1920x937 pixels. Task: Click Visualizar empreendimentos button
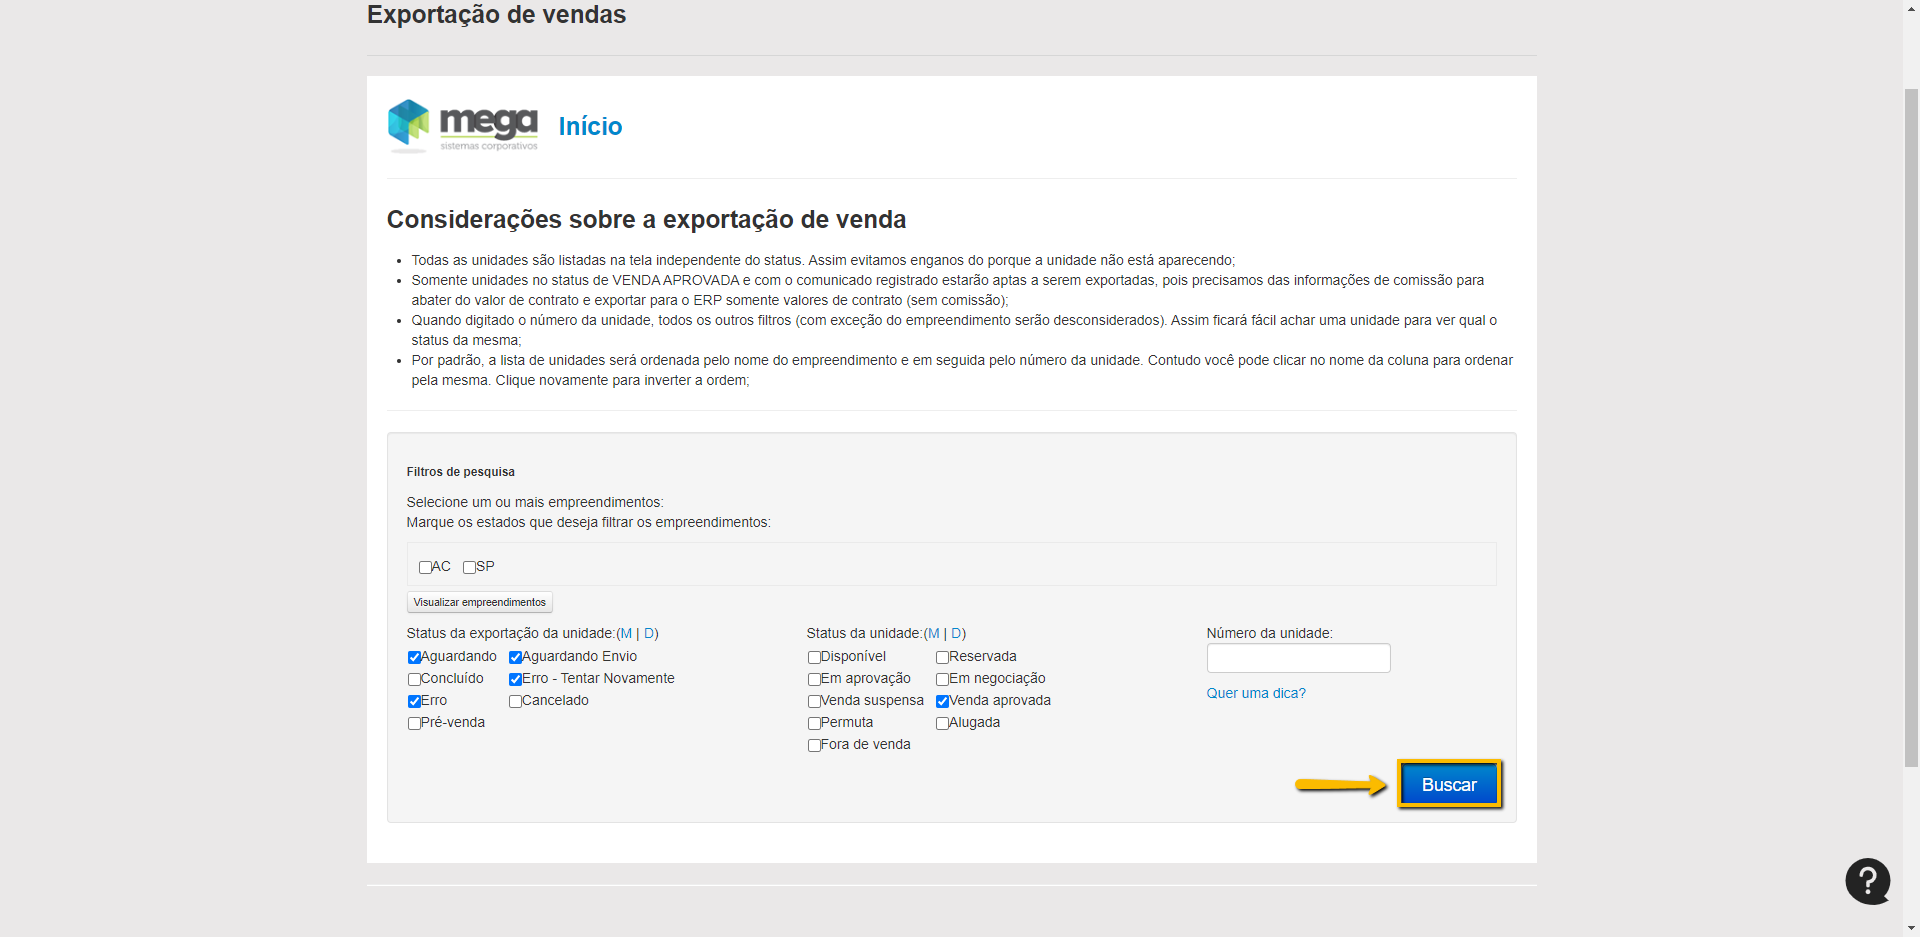pyautogui.click(x=479, y=602)
